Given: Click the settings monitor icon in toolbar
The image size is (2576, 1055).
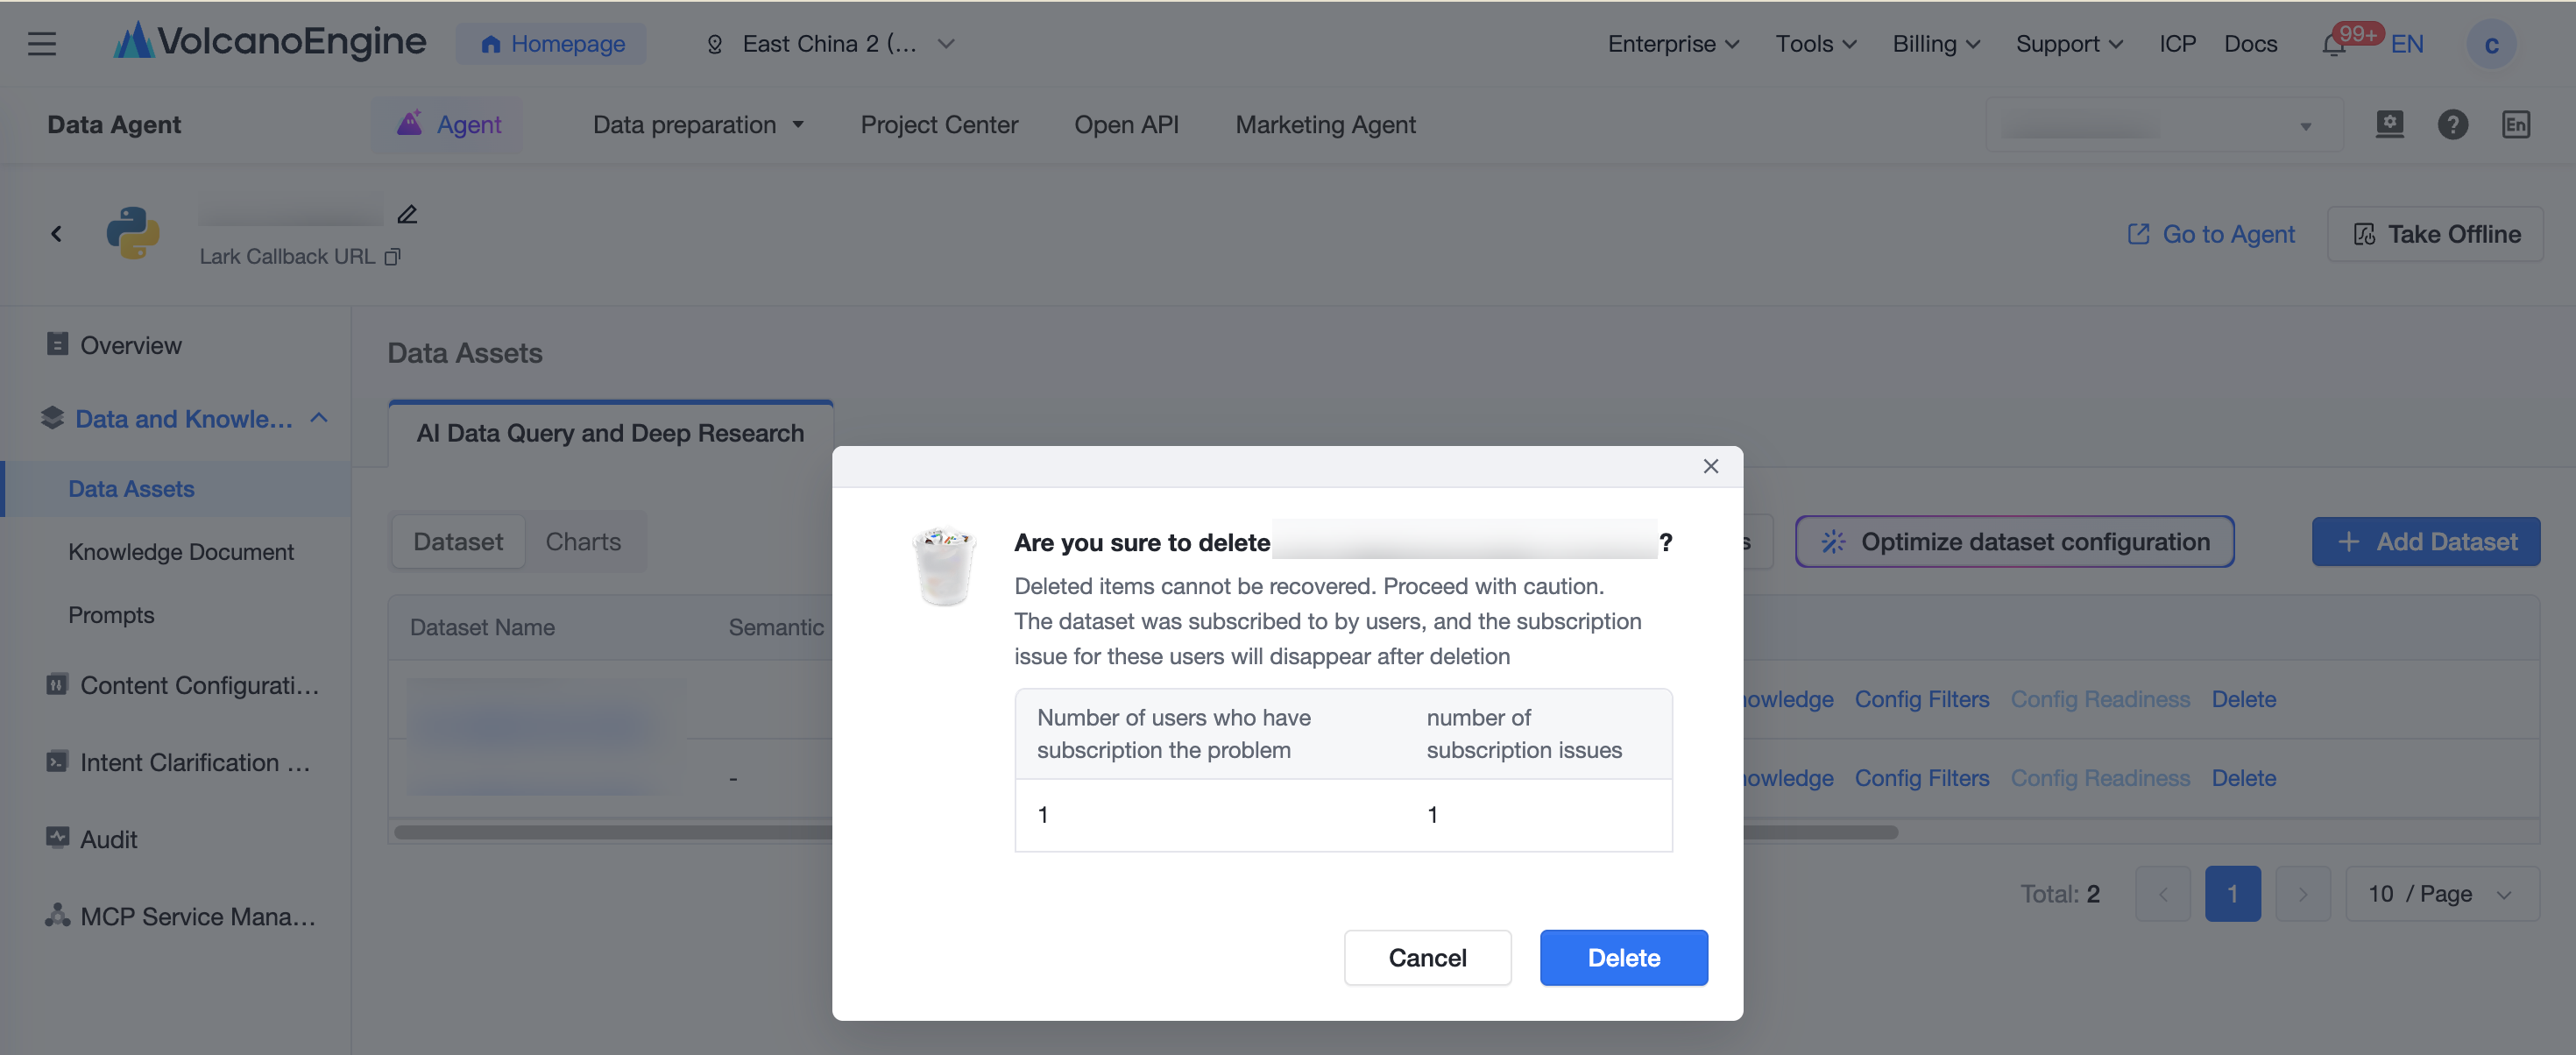Looking at the screenshot, I should (2389, 124).
